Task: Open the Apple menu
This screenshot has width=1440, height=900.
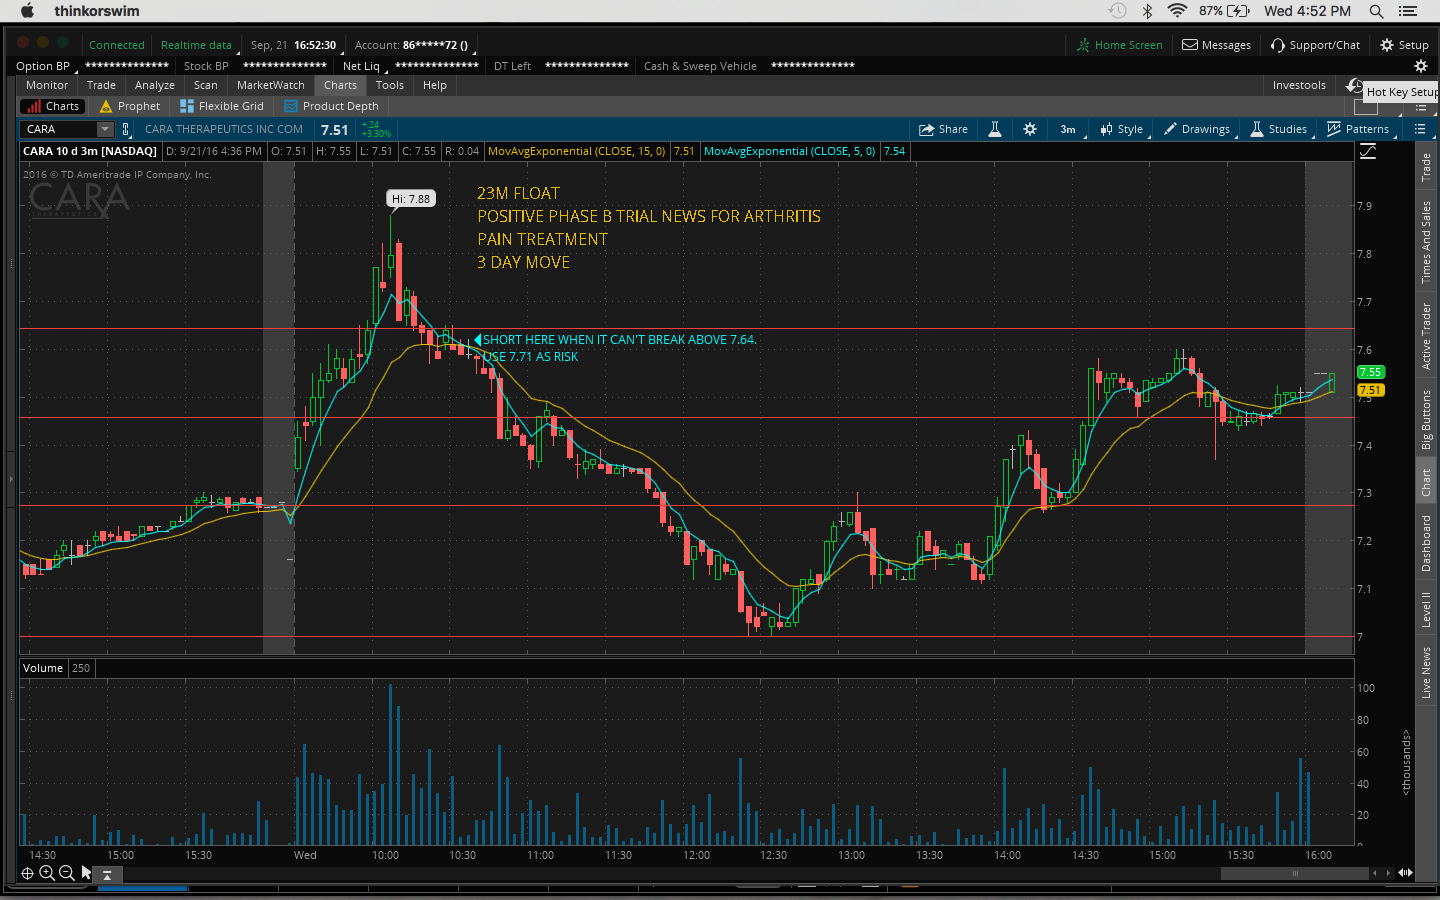Action: (x=27, y=11)
